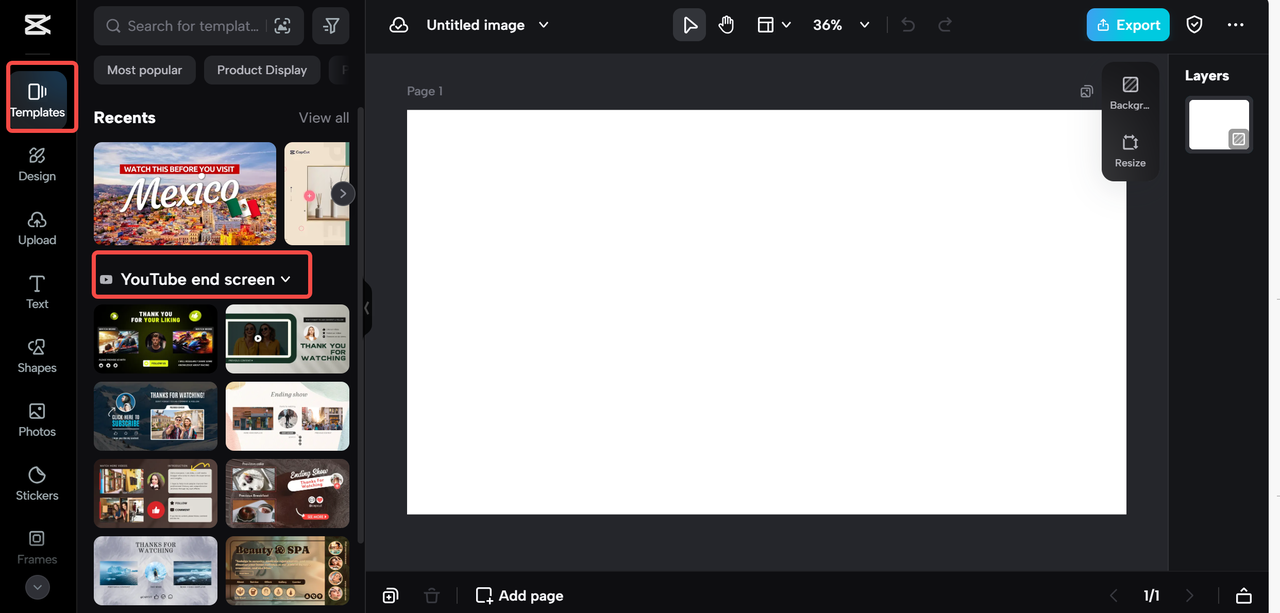Click the delete page trash icon
The height and width of the screenshot is (613, 1280).
coord(431,595)
